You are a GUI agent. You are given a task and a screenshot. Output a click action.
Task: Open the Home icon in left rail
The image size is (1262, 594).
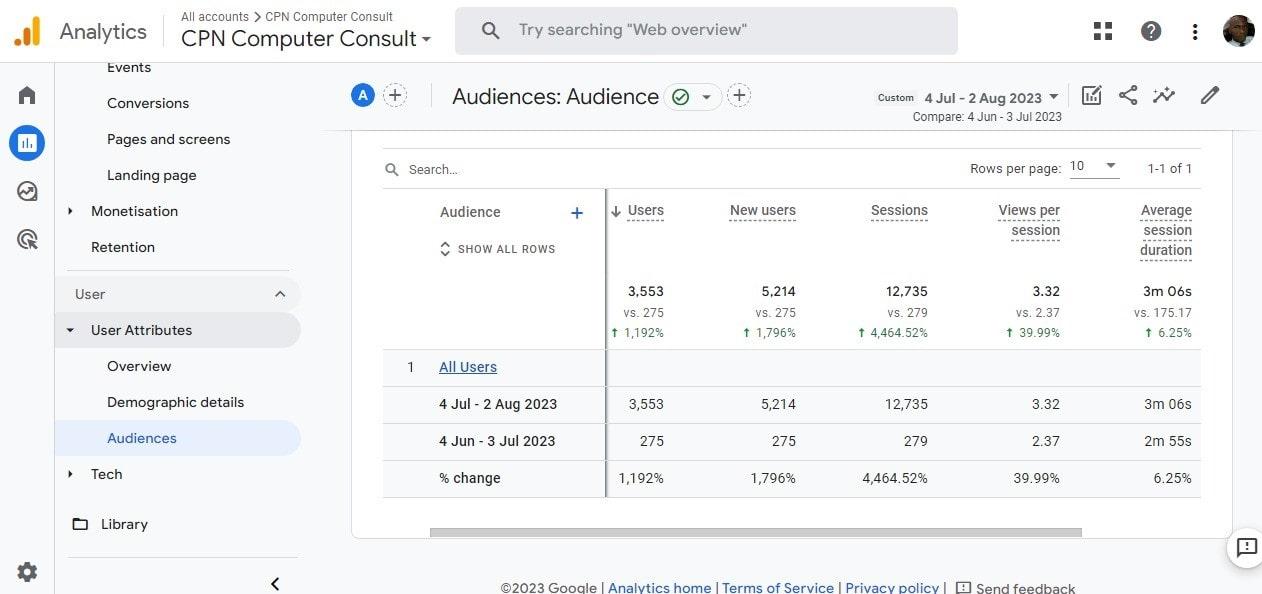(27, 95)
